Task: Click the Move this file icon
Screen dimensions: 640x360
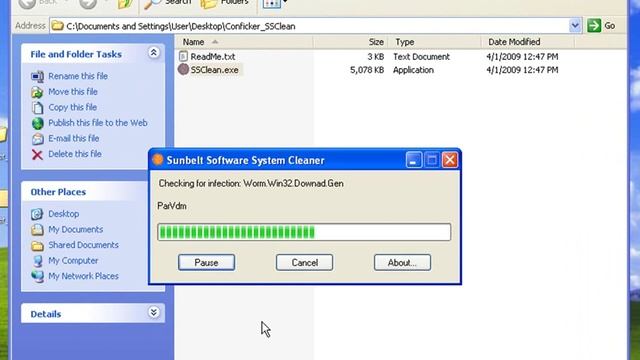Action: [x=37, y=92]
